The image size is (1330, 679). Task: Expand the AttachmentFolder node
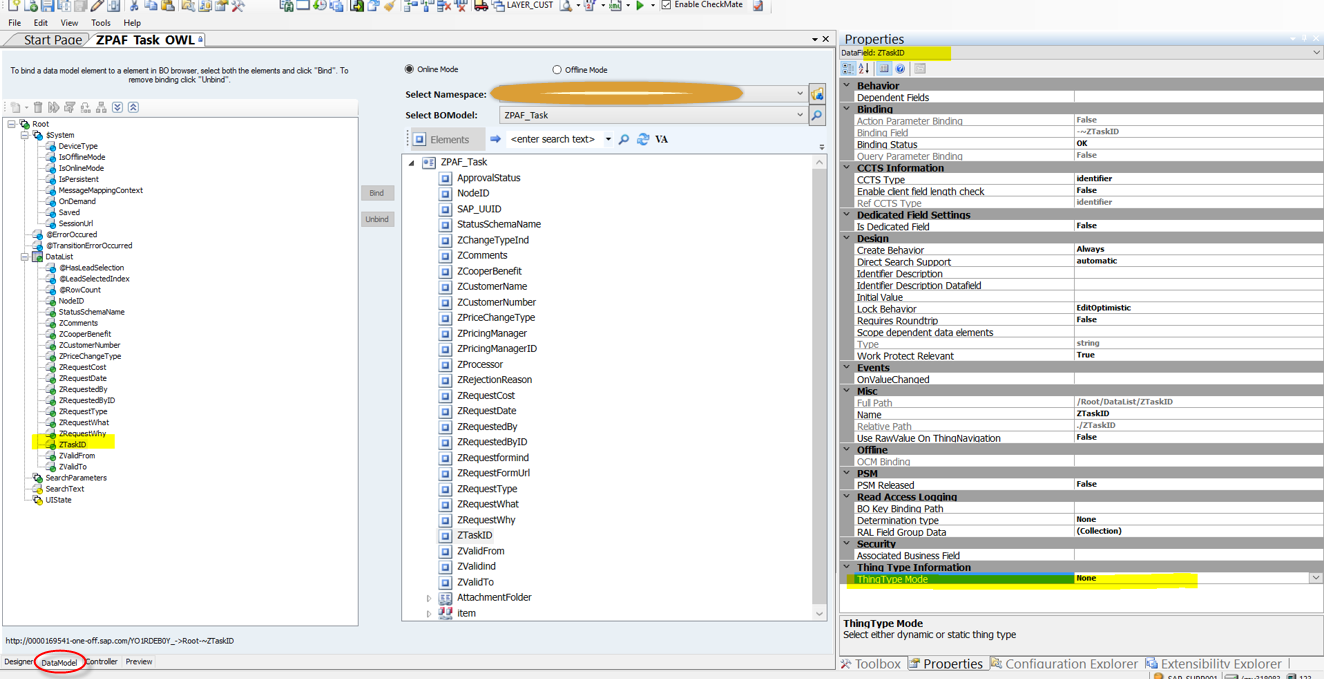click(x=429, y=598)
